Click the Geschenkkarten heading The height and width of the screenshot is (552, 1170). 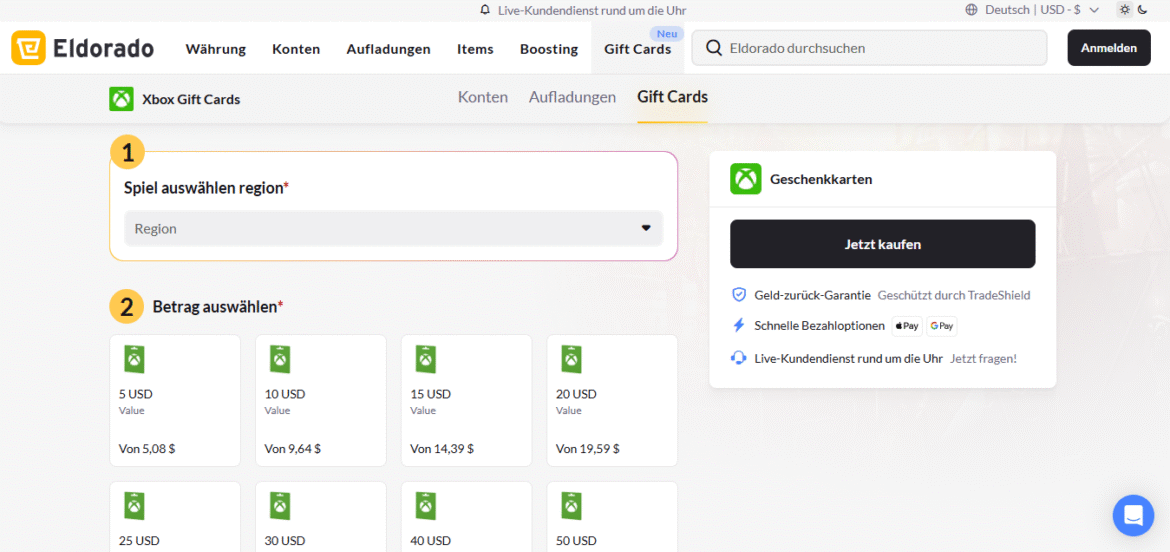click(x=821, y=179)
